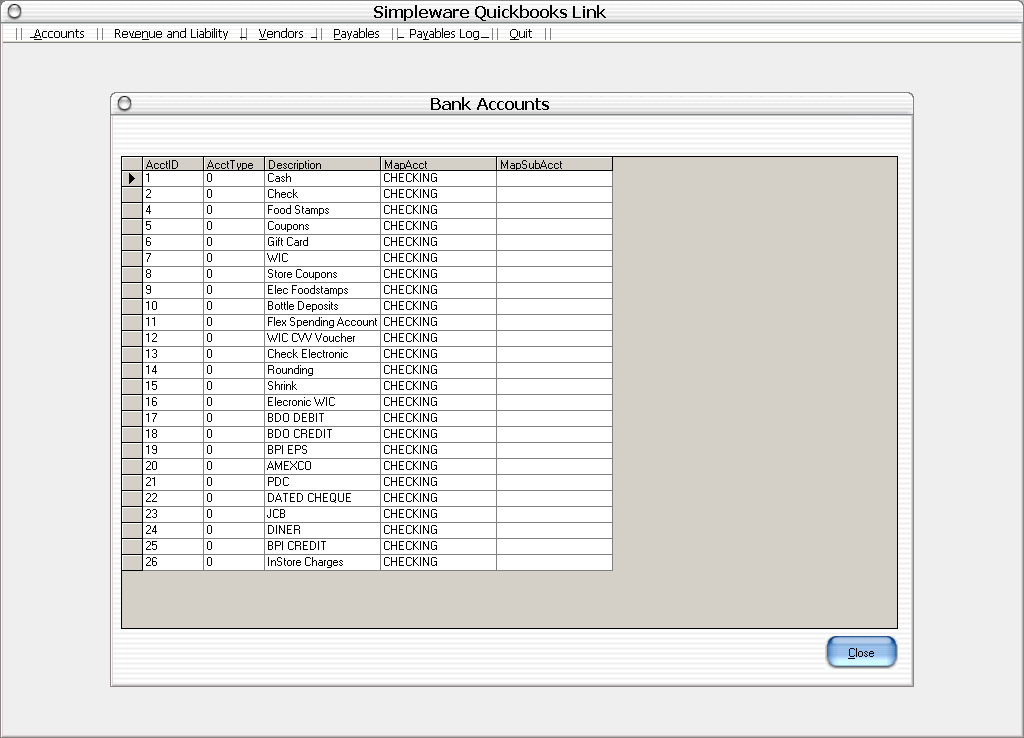Click the 'DINER' description cell

323,530
